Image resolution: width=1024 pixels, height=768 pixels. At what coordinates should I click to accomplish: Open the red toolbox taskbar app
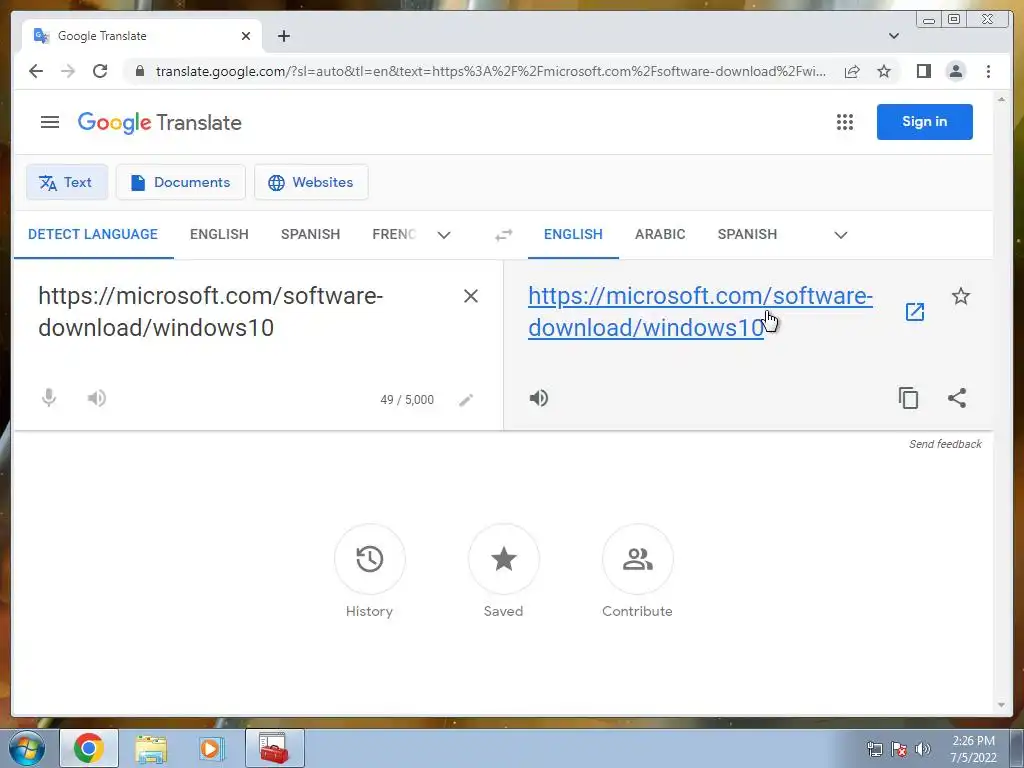click(274, 748)
